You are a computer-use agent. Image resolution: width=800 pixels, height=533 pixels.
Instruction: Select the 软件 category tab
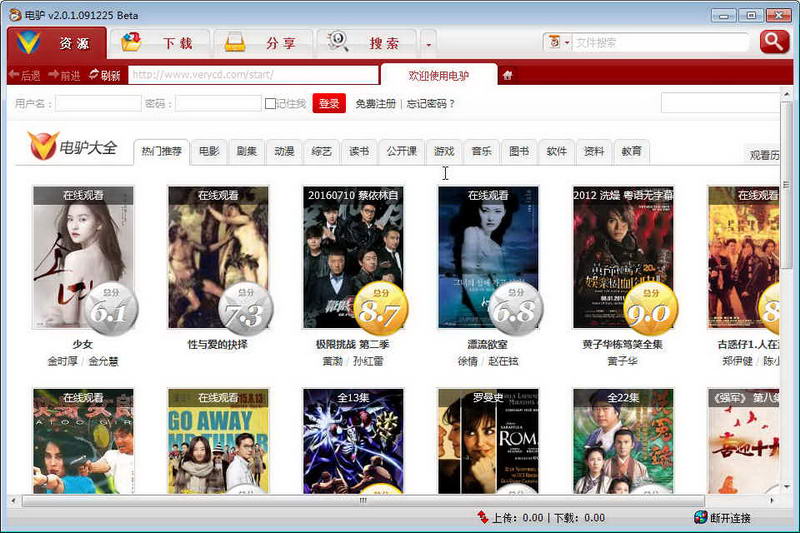(556, 151)
